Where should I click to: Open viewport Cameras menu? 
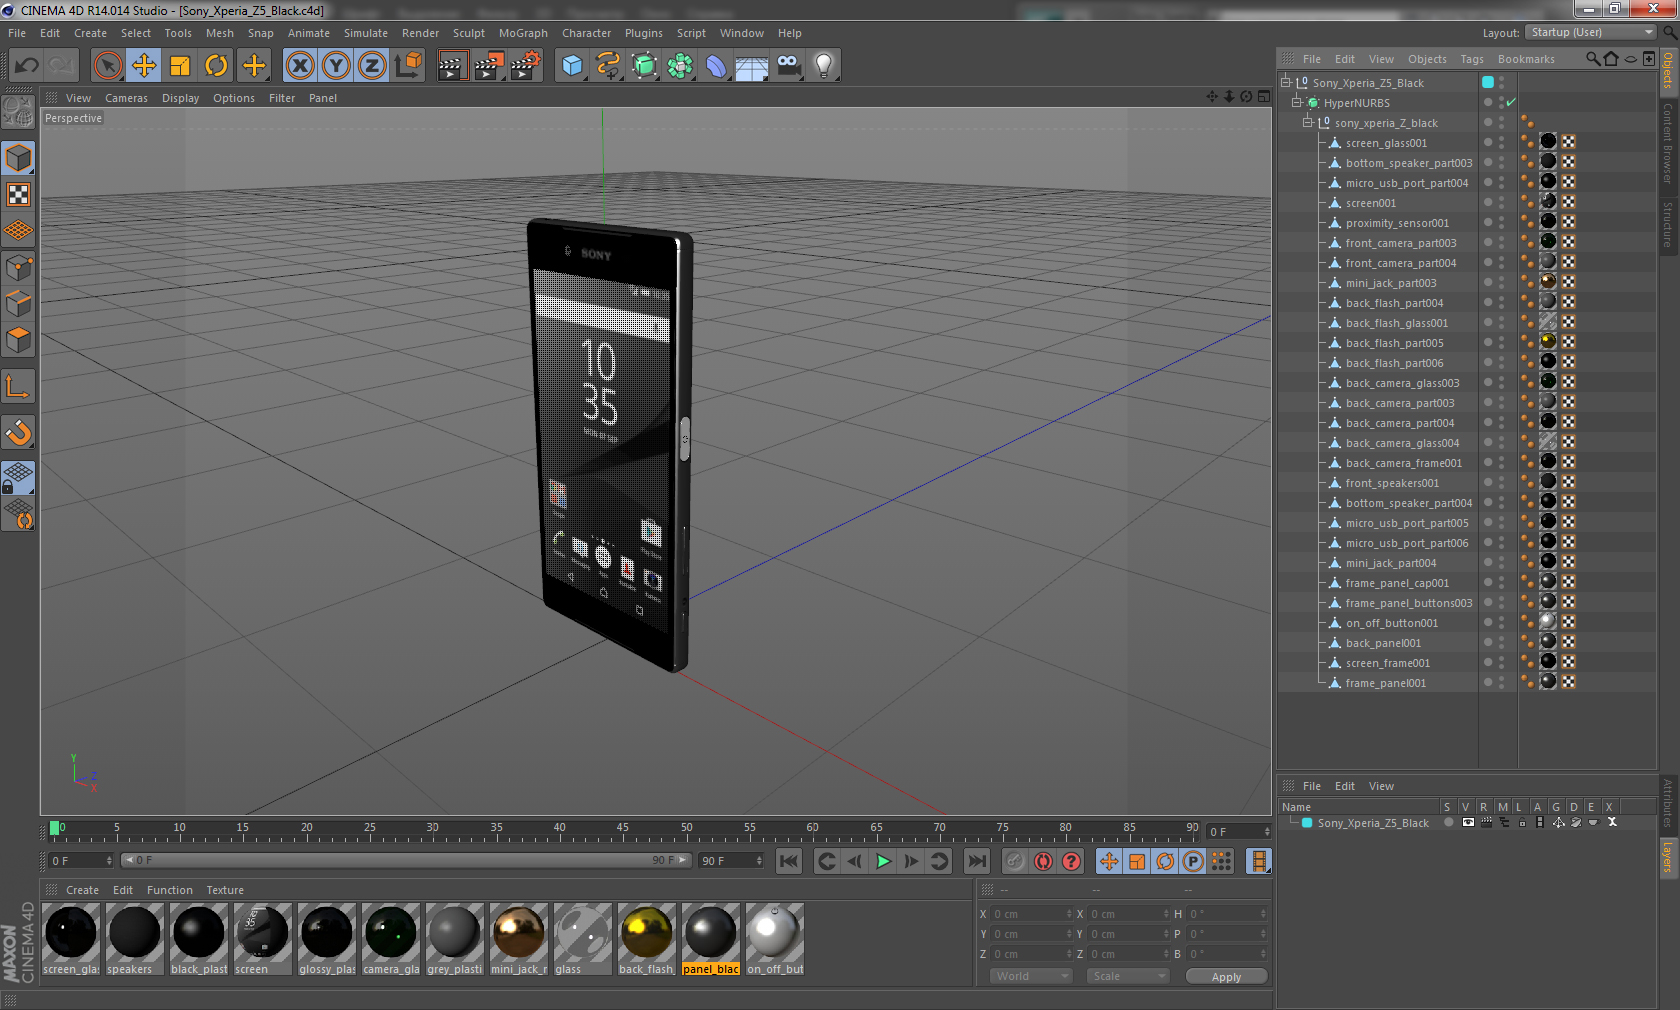tap(126, 98)
